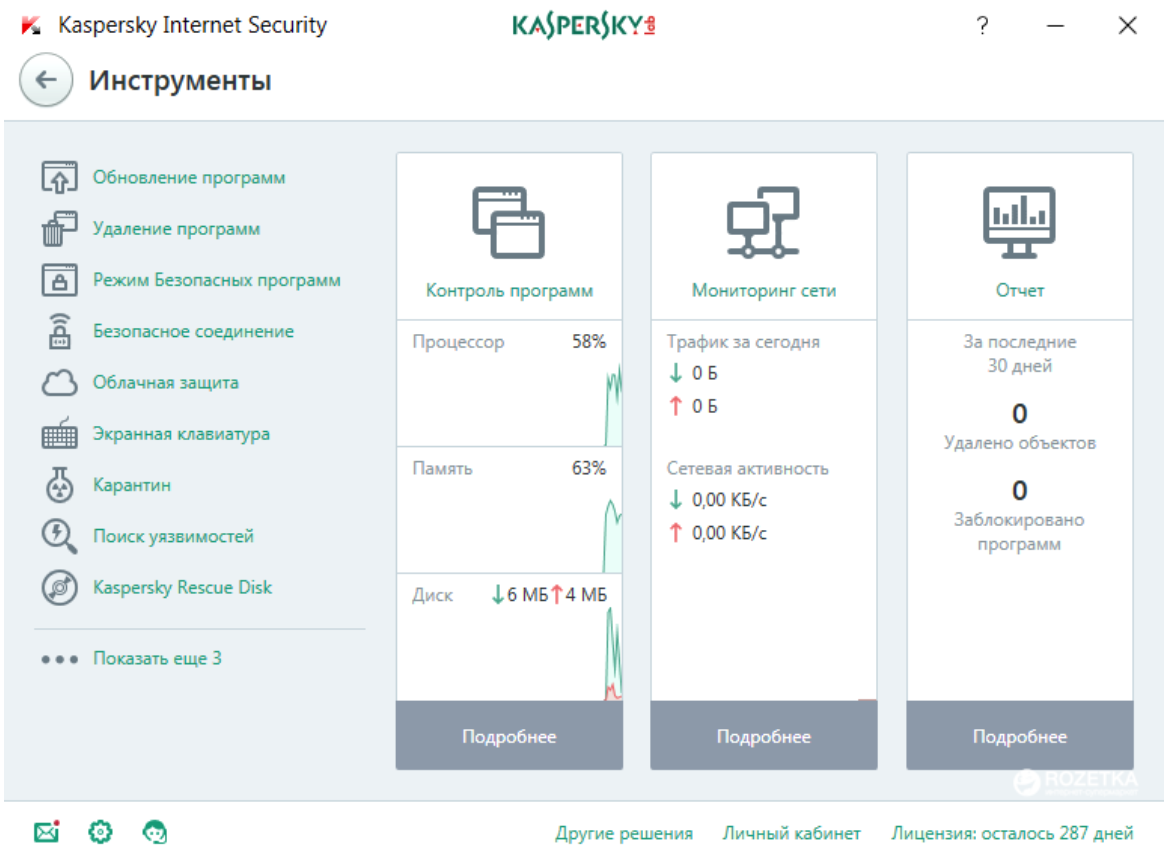The width and height of the screenshot is (1164, 848).
Task: Open the settings gear icon
Action: pyautogui.click(x=100, y=832)
